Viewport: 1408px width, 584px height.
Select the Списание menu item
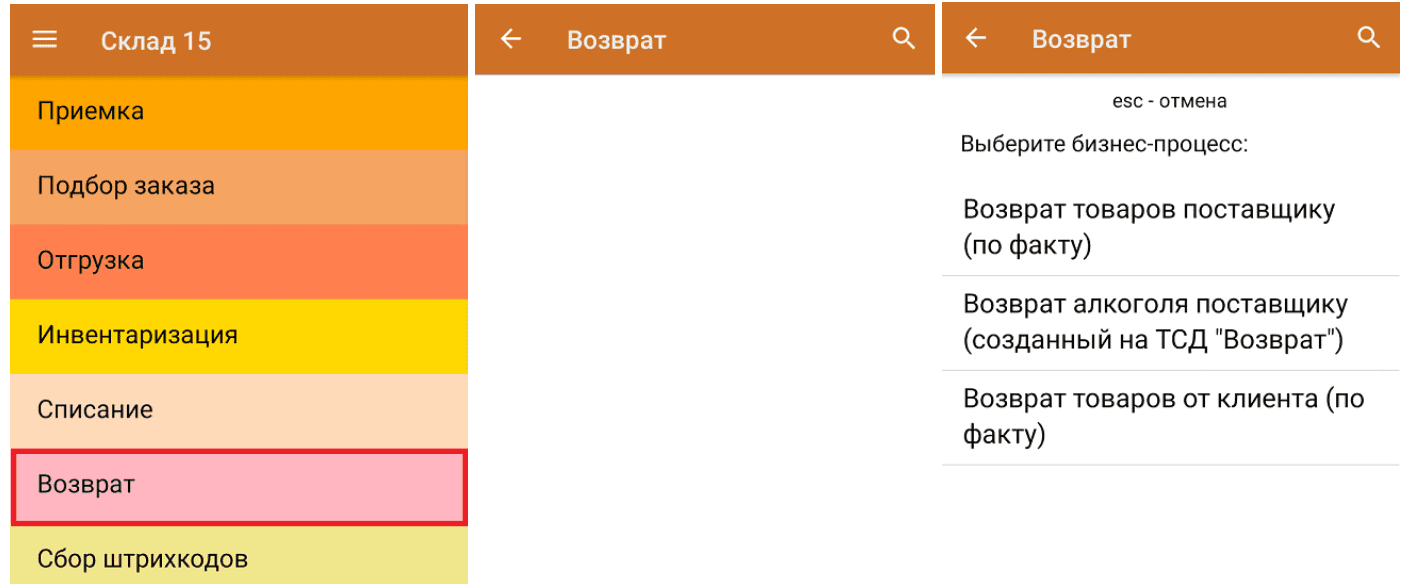[238, 410]
